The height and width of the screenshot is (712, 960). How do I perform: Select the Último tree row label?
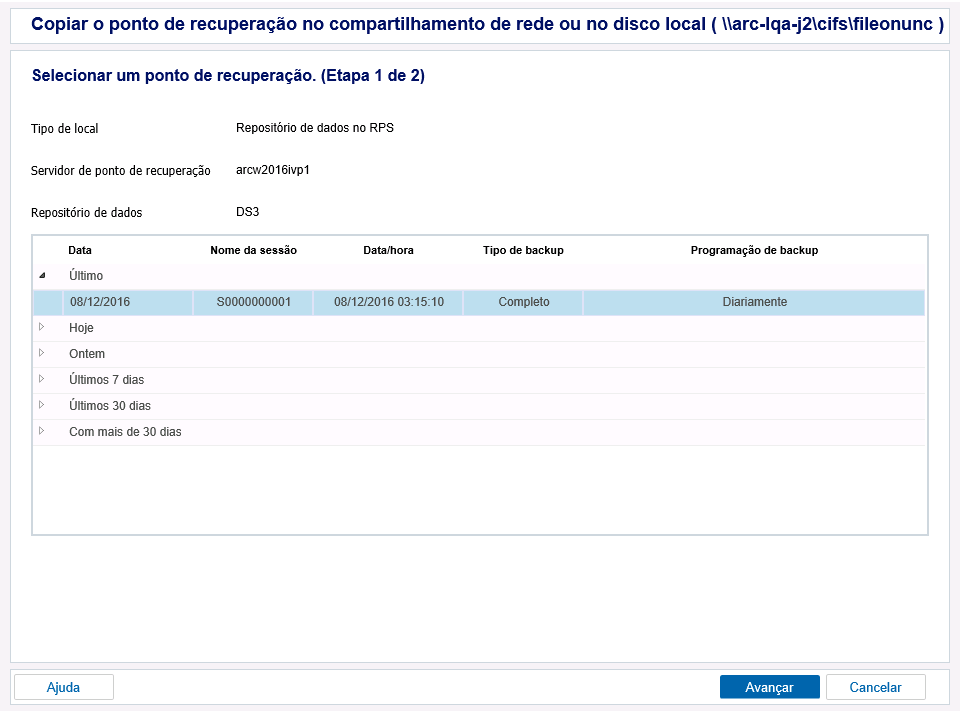pos(86,275)
